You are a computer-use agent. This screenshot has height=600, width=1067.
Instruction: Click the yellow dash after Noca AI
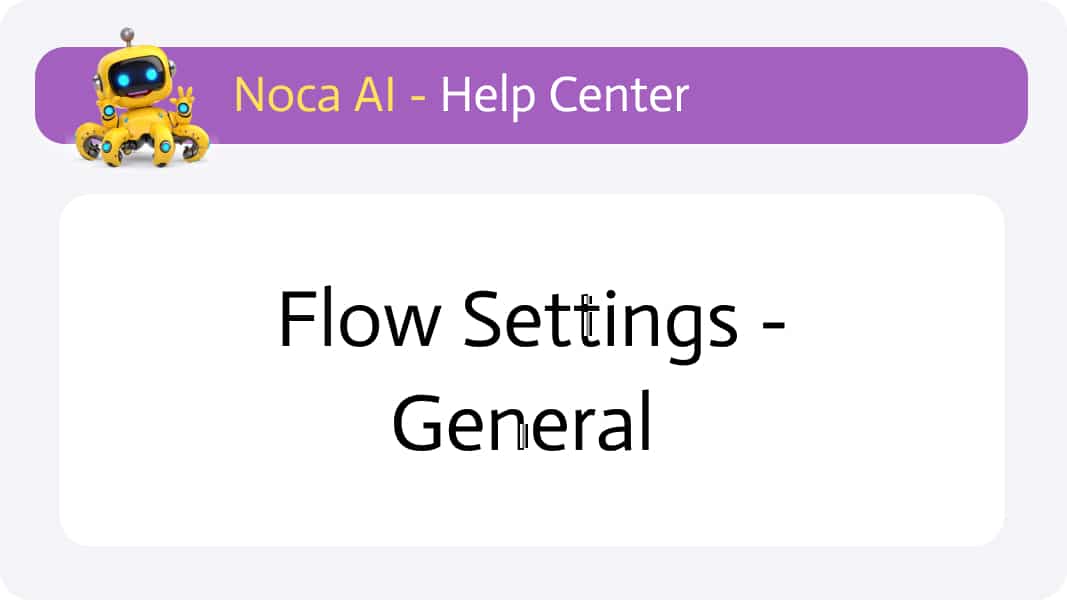(418, 97)
